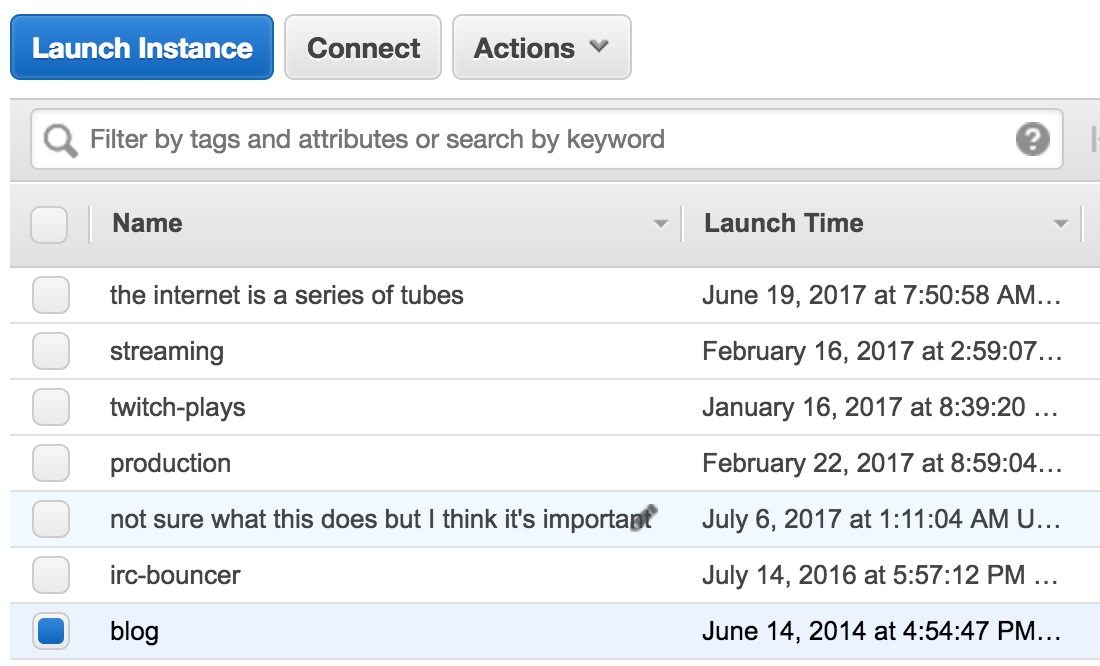Select the checkbox for the production instance
Screen dimensions: 1100x666
pos(50,464)
